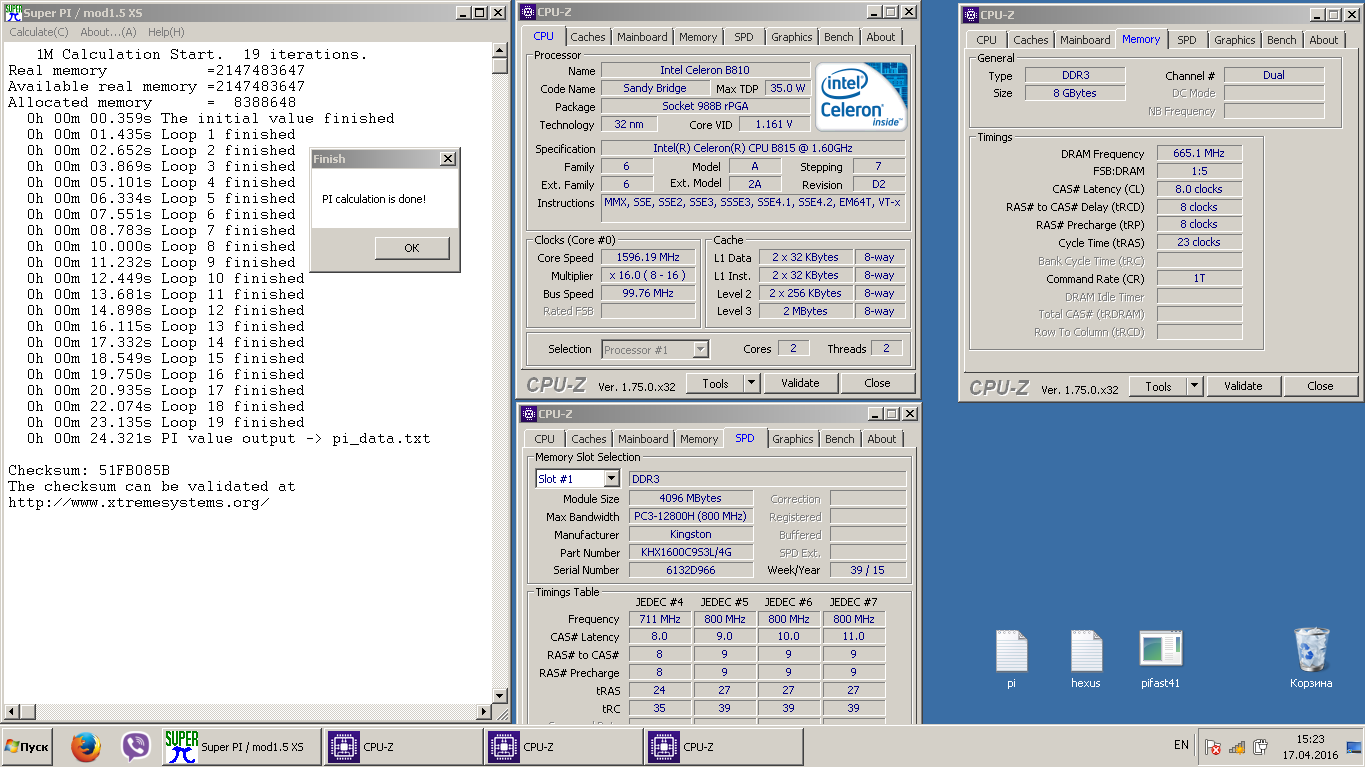Expand Tools arrow in Memory window
The height and width of the screenshot is (767, 1365).
coord(1195,386)
